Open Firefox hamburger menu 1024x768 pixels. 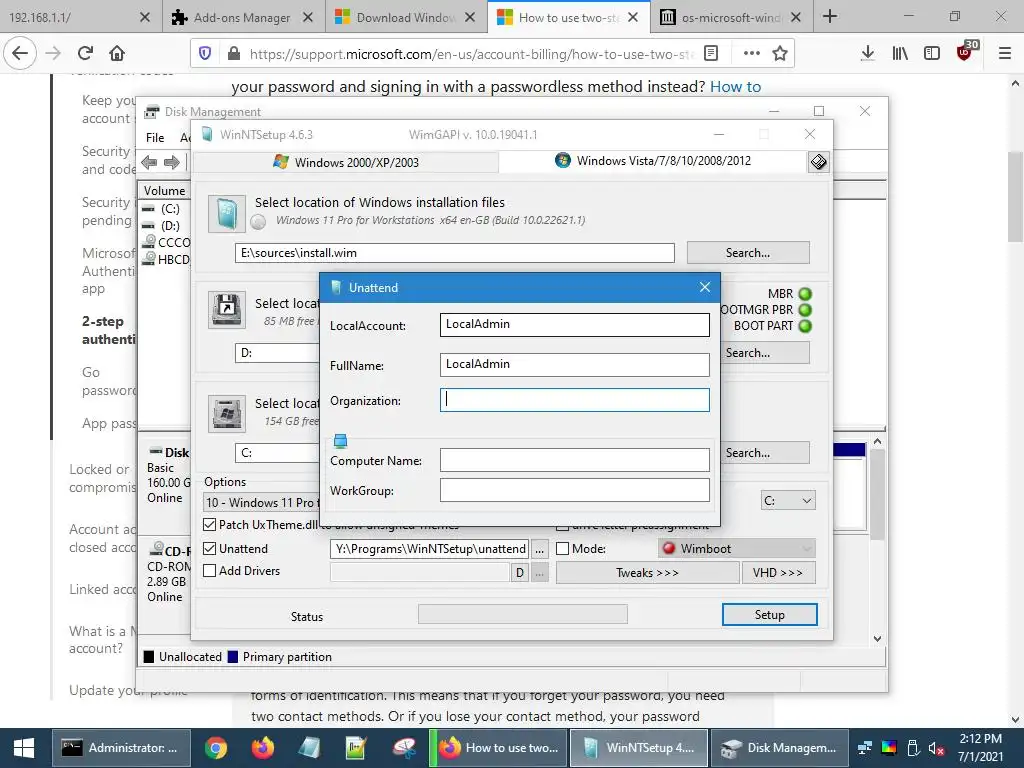point(1005,54)
